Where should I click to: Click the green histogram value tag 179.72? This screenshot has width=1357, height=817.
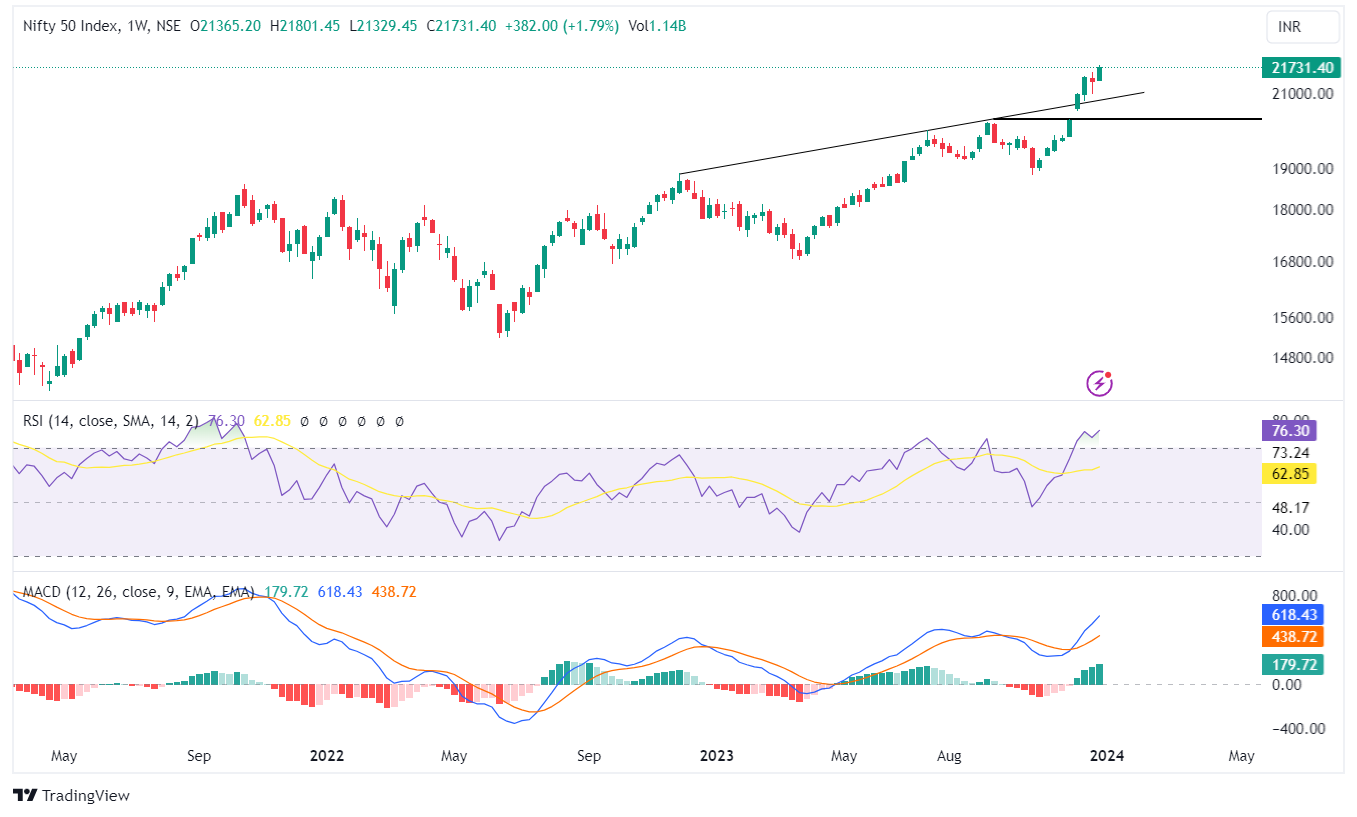1295,664
